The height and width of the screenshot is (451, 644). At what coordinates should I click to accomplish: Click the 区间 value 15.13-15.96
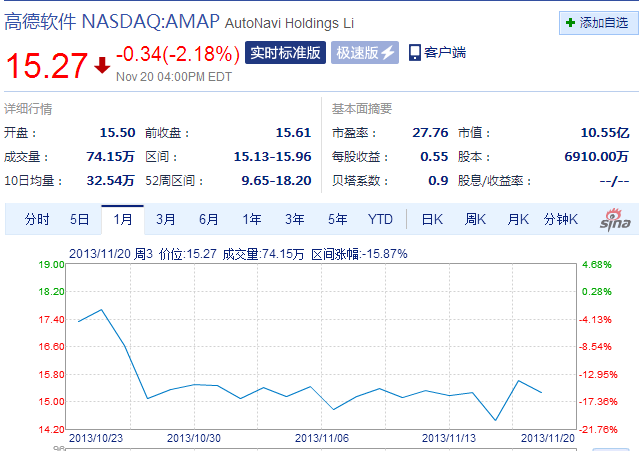pyautogui.click(x=272, y=156)
